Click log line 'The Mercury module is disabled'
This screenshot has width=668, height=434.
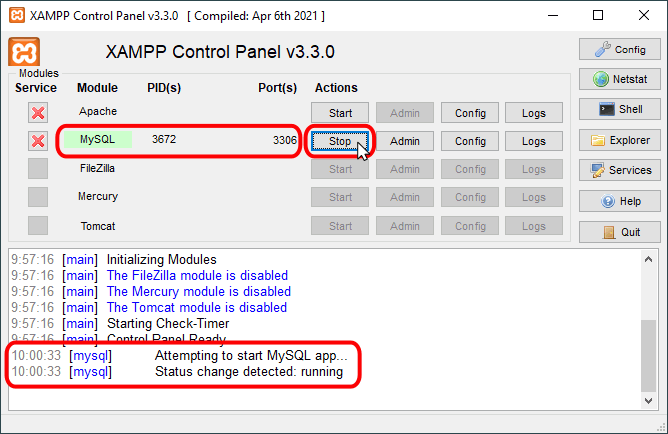pos(199,292)
